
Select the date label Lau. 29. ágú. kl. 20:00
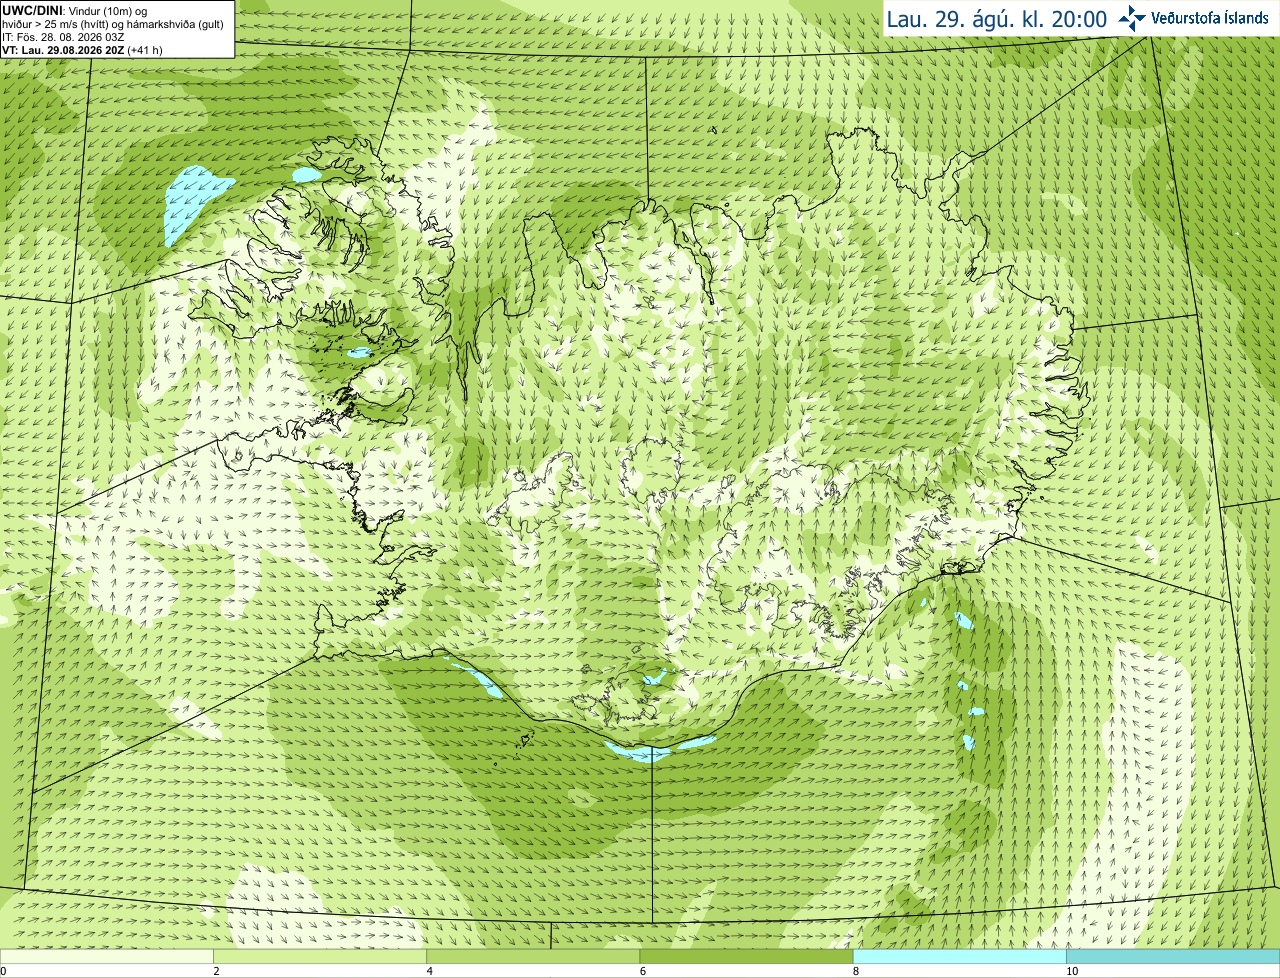point(997,19)
